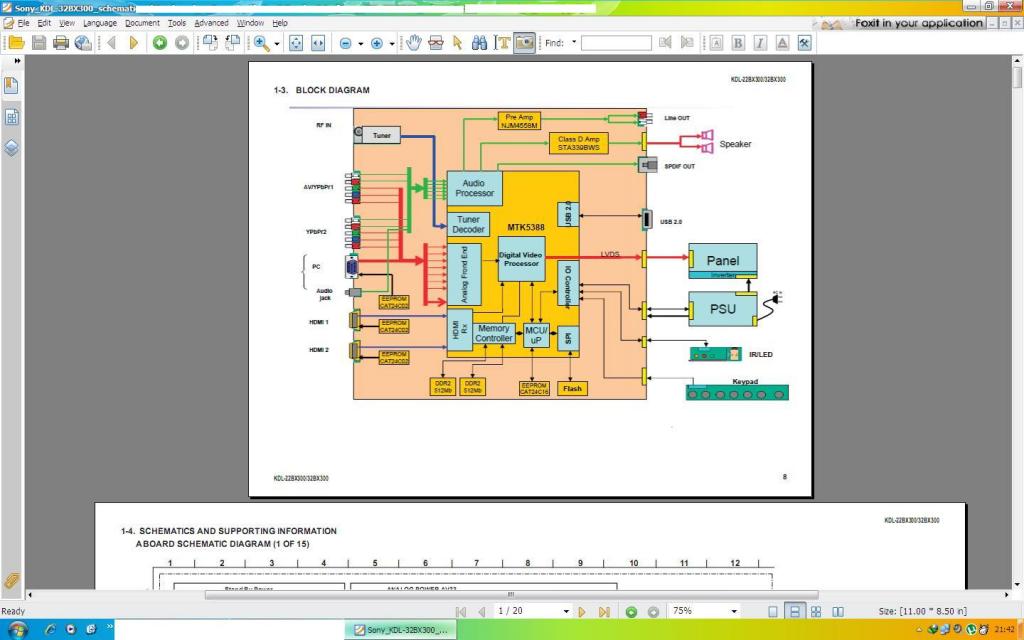Viewport: 1024px width, 640px height.
Task: Toggle italic formatting button
Action: 760,43
